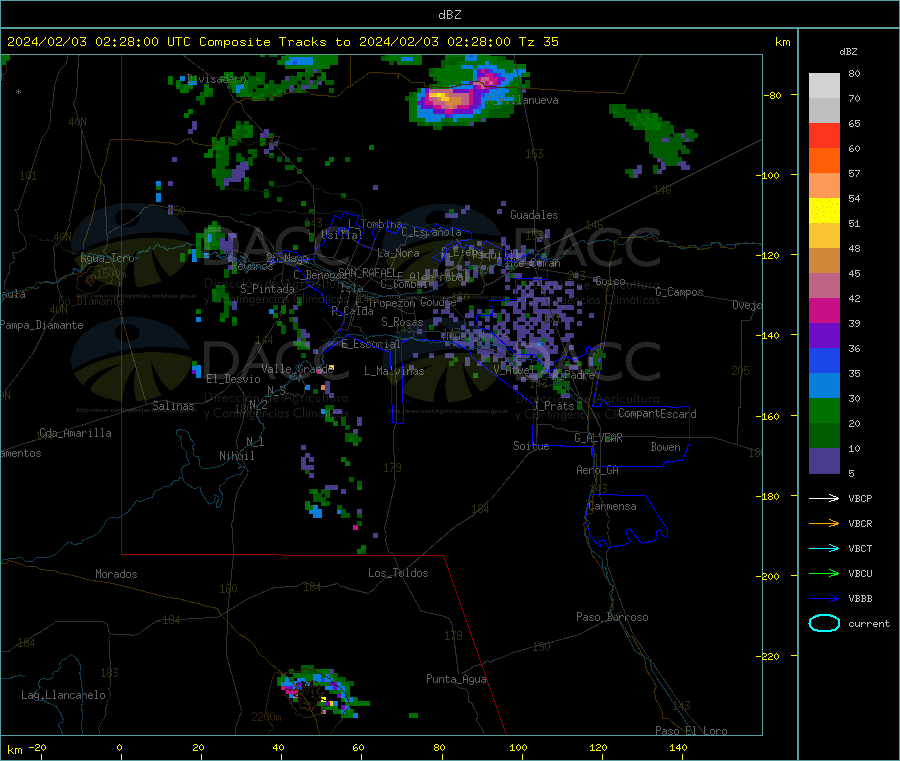
Task: Click the G_Campos location label
Action: (x=679, y=292)
